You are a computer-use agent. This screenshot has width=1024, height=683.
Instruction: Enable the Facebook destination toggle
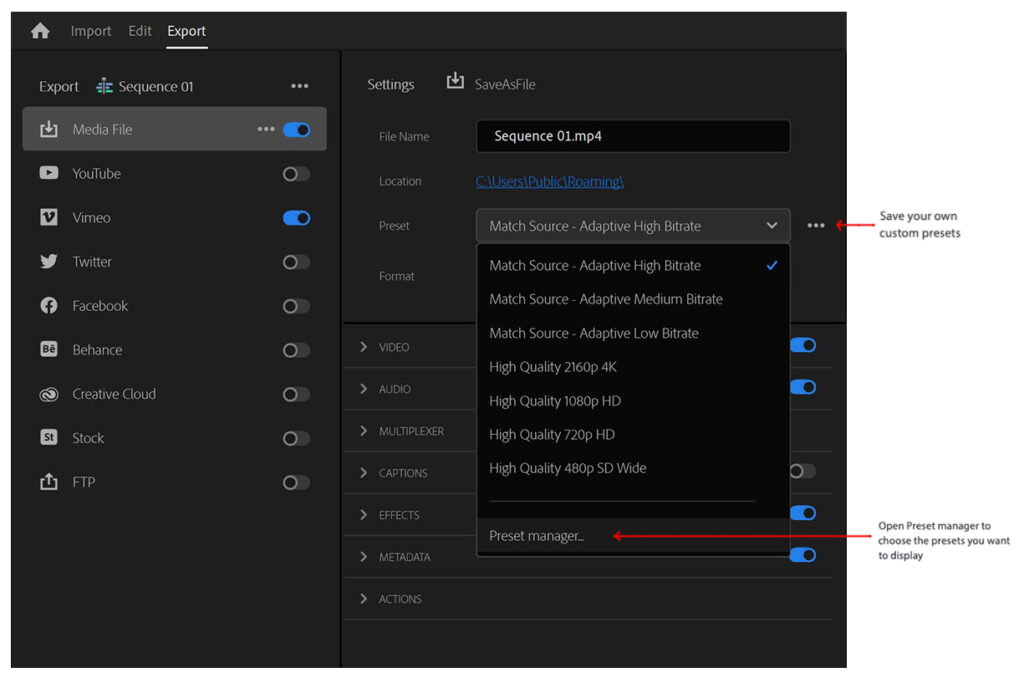point(296,306)
